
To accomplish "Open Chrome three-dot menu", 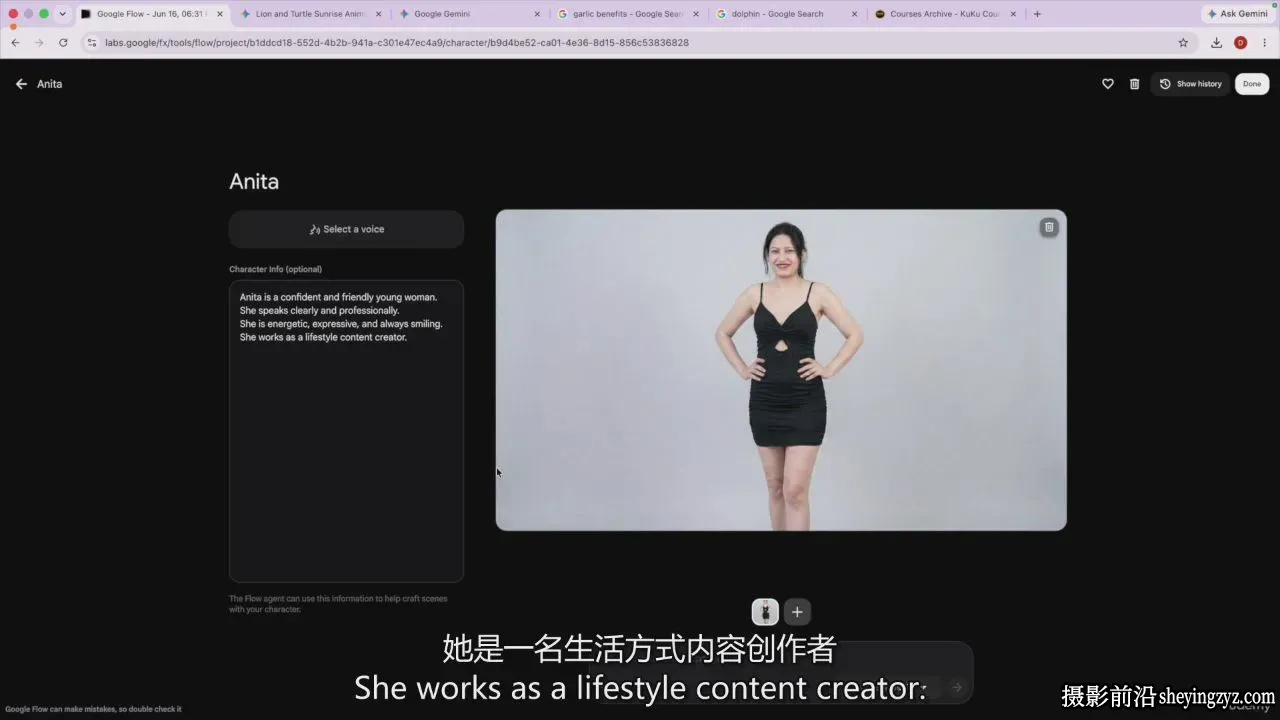I will point(1264,43).
